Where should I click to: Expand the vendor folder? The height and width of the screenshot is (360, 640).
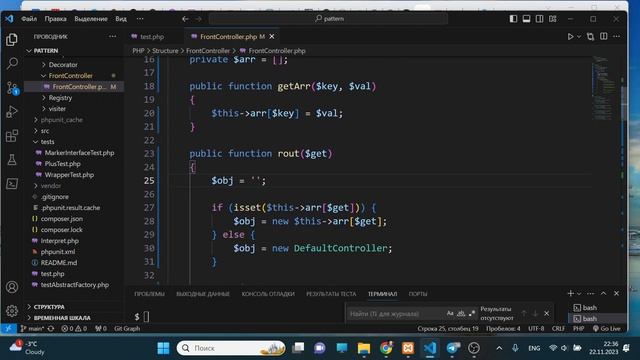[x=51, y=186]
